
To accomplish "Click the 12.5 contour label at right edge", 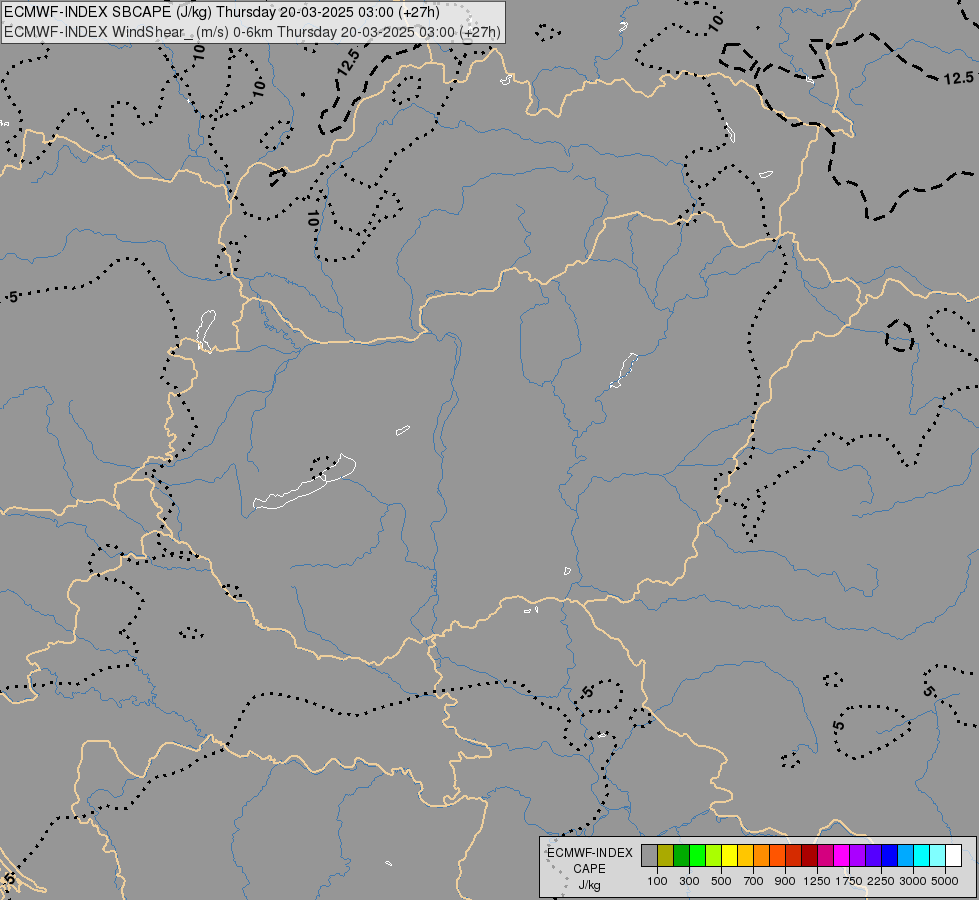I will click(958, 78).
